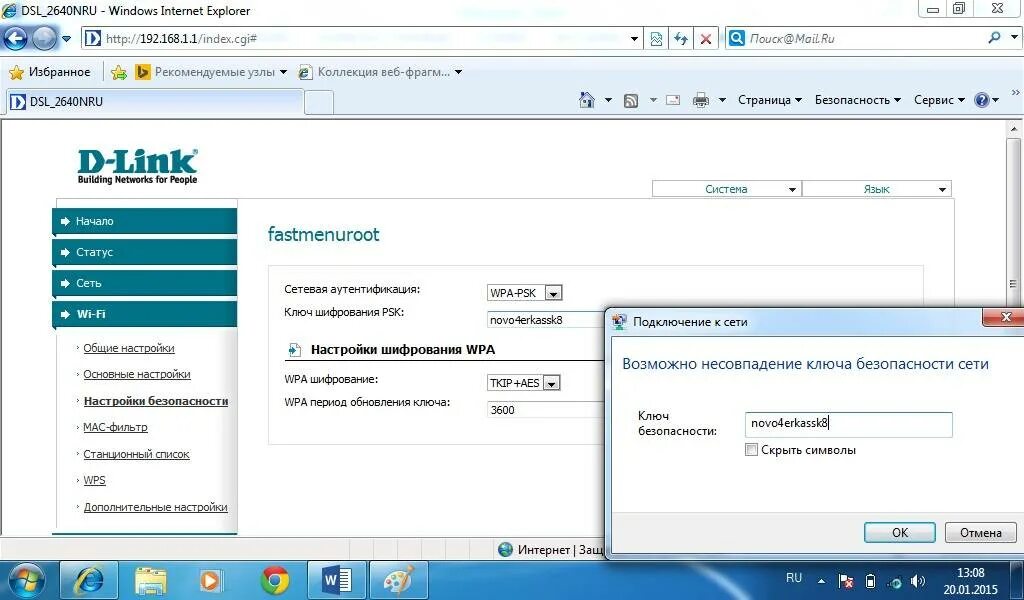The height and width of the screenshot is (600, 1024).
Task: Click the Ключ безопасности field in dialog
Action: pos(848,424)
